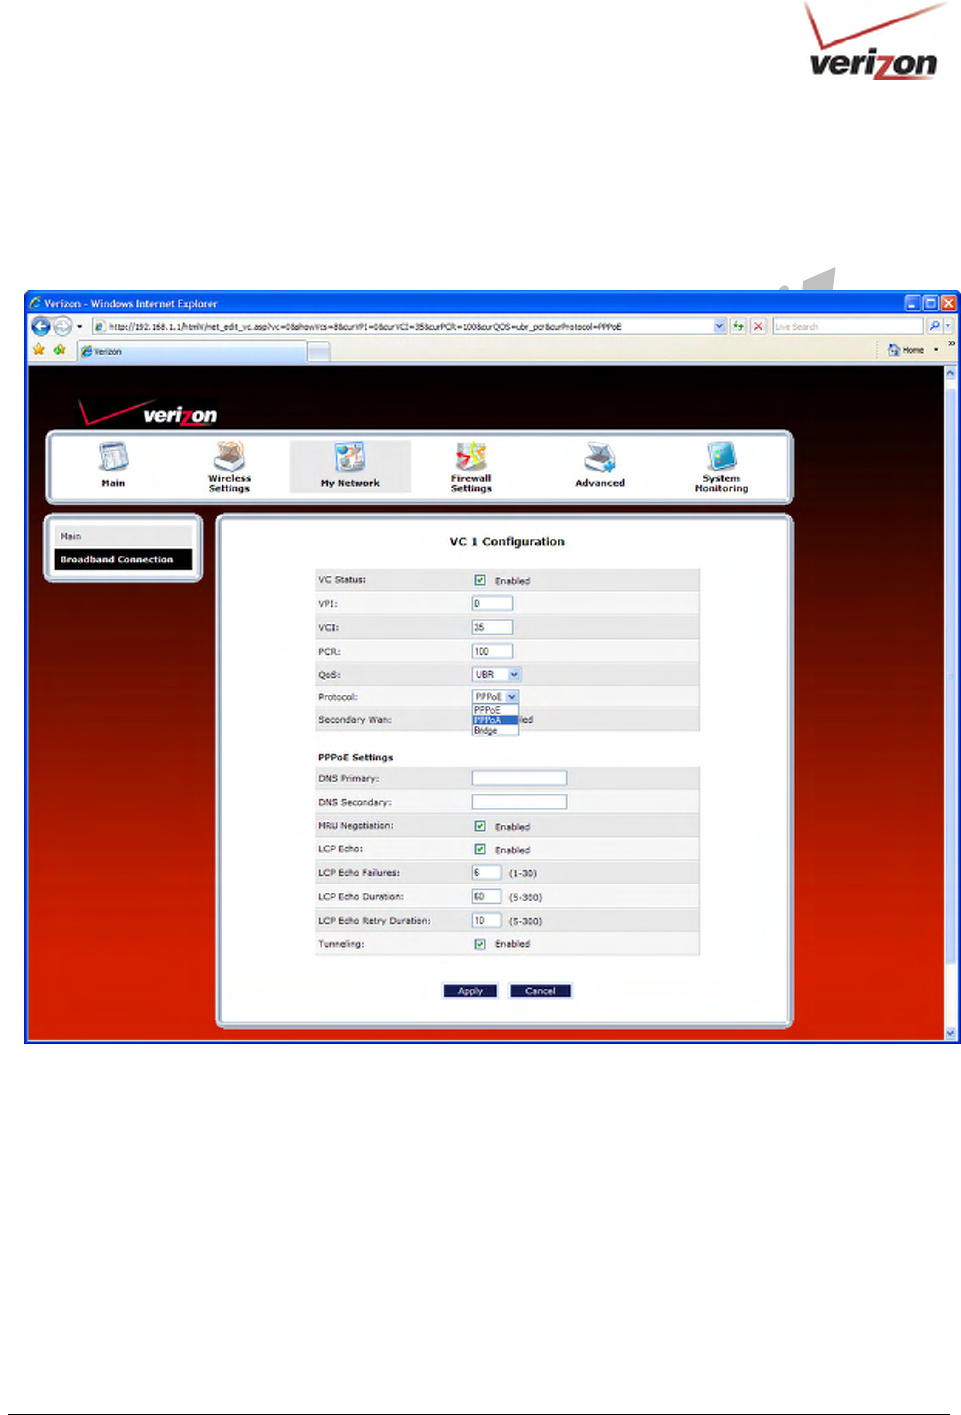Click the toolbar overflow chevron

(951, 343)
